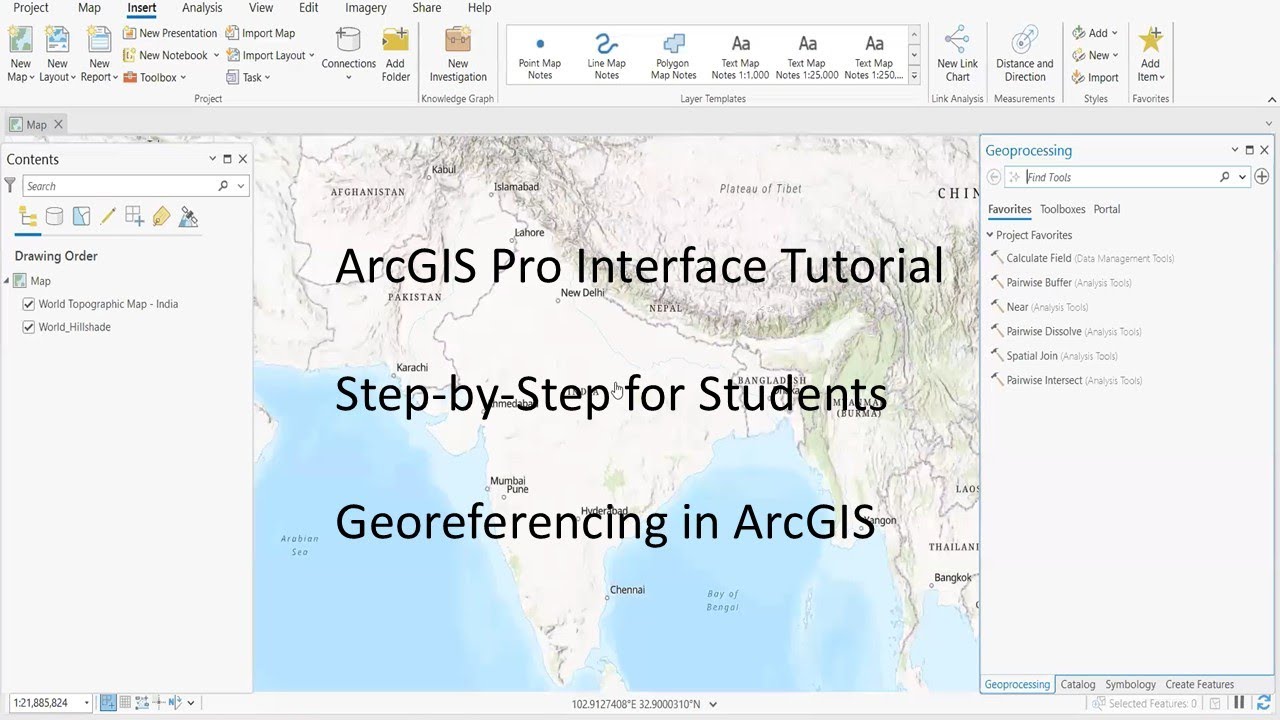Click Import Map button
The width and height of the screenshot is (1280, 720).
[x=260, y=33]
